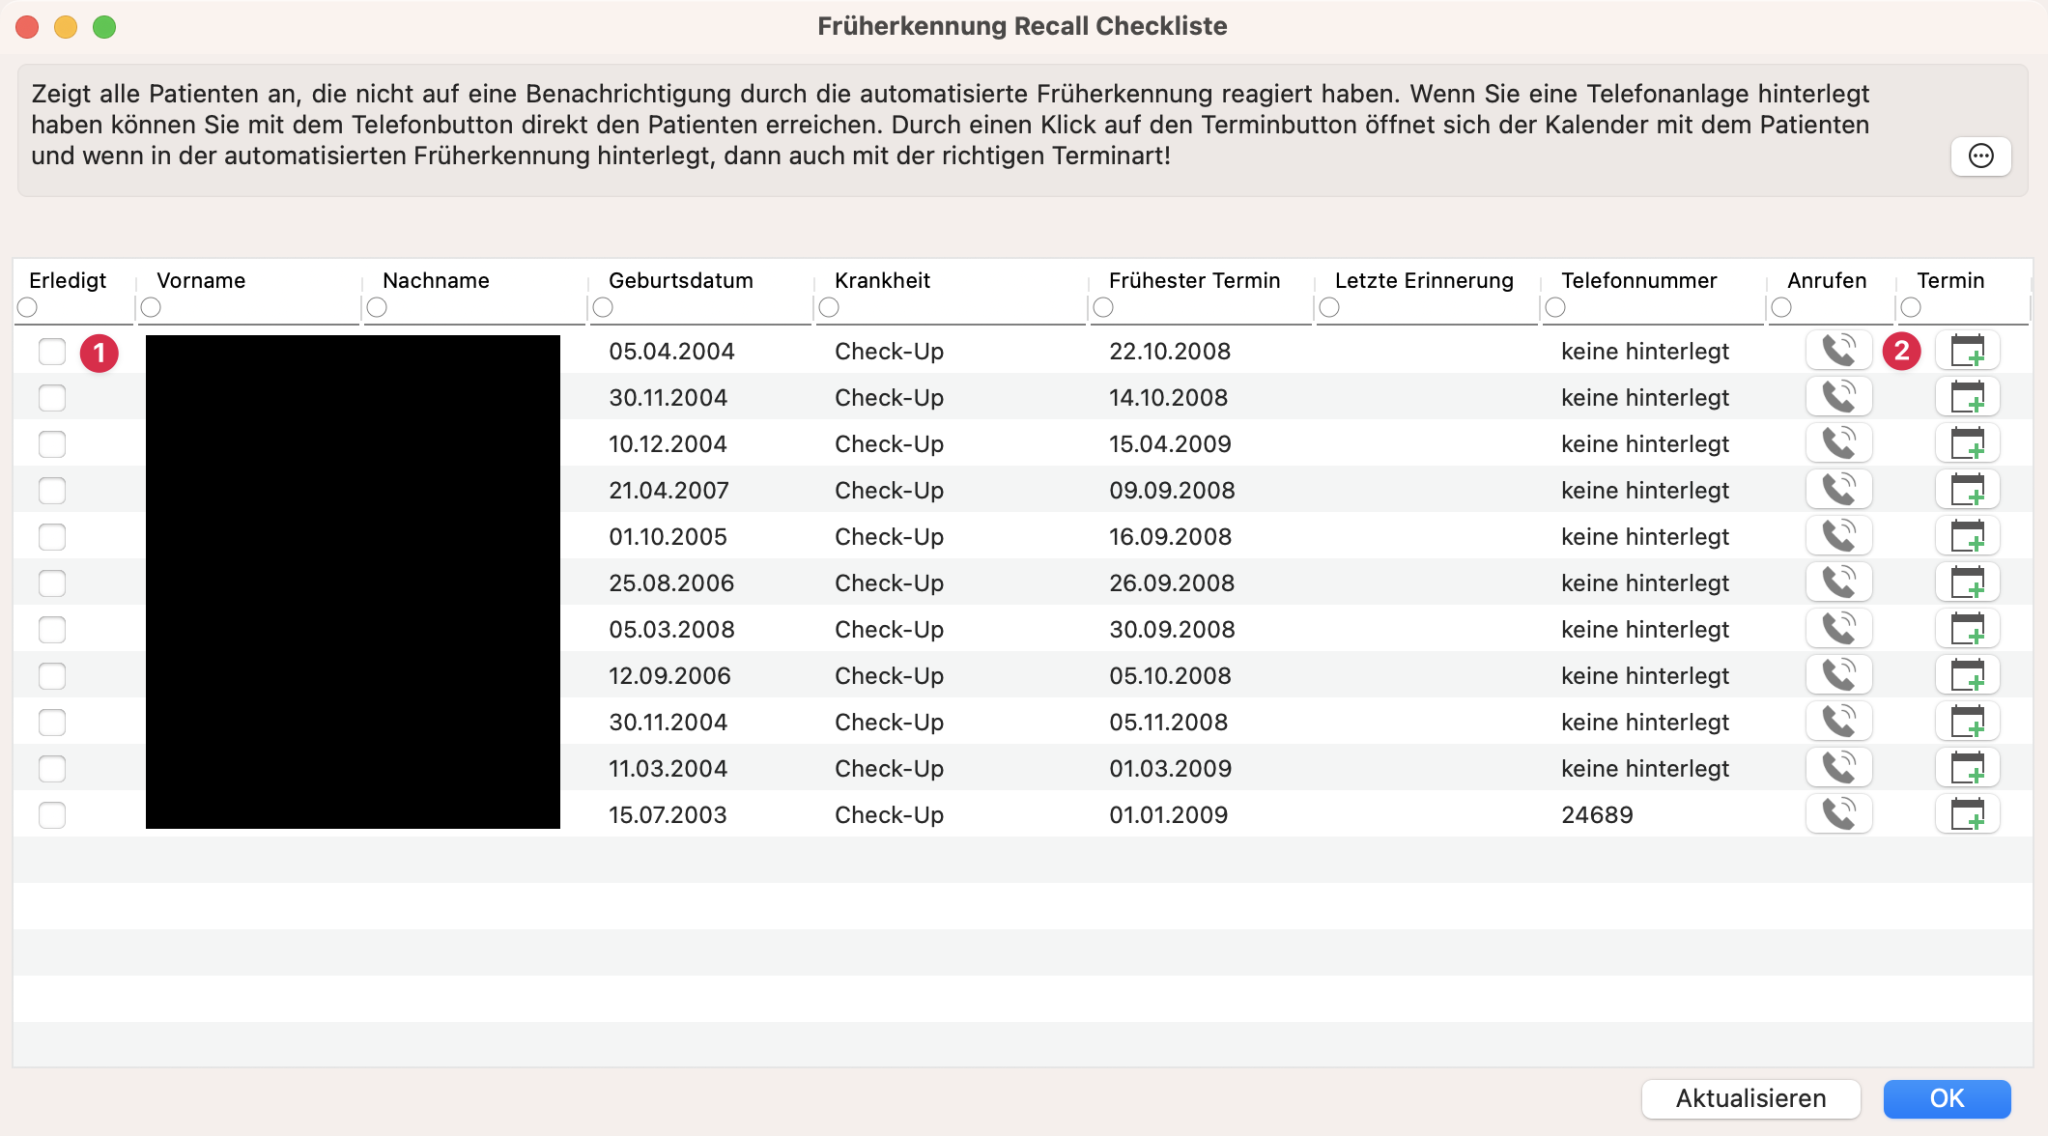2048x1136 pixels.
Task: Call patient with phone number 24689
Action: pos(1838,814)
